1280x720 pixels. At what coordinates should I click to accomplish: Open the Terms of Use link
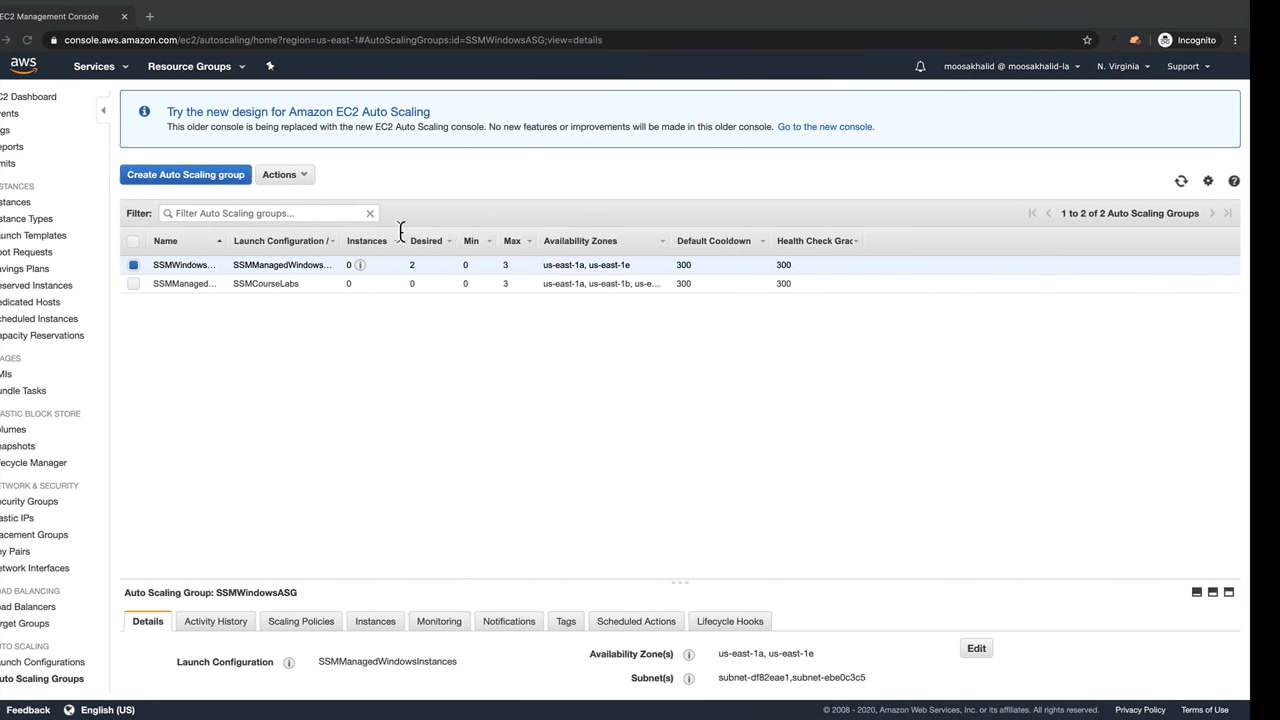tap(1205, 710)
